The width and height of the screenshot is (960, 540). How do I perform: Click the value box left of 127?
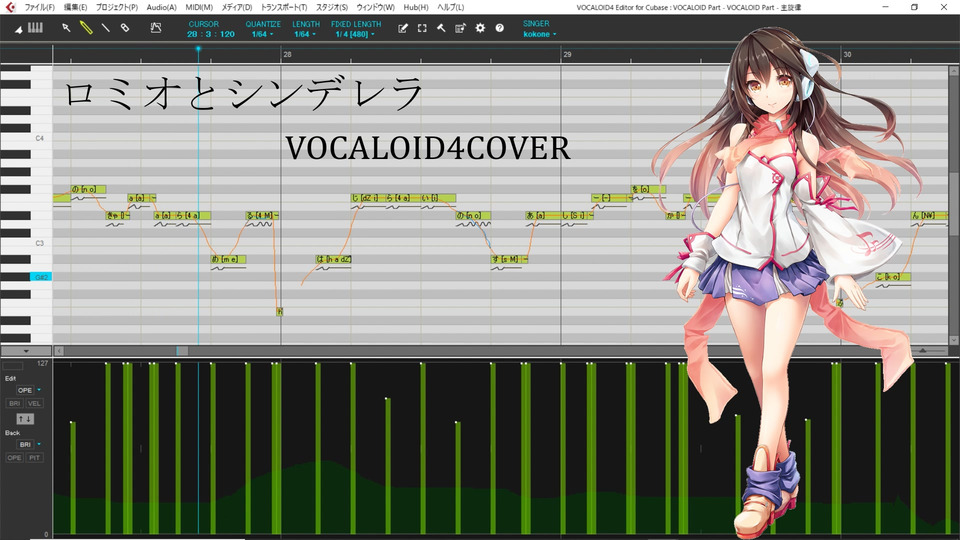[x=13, y=365]
